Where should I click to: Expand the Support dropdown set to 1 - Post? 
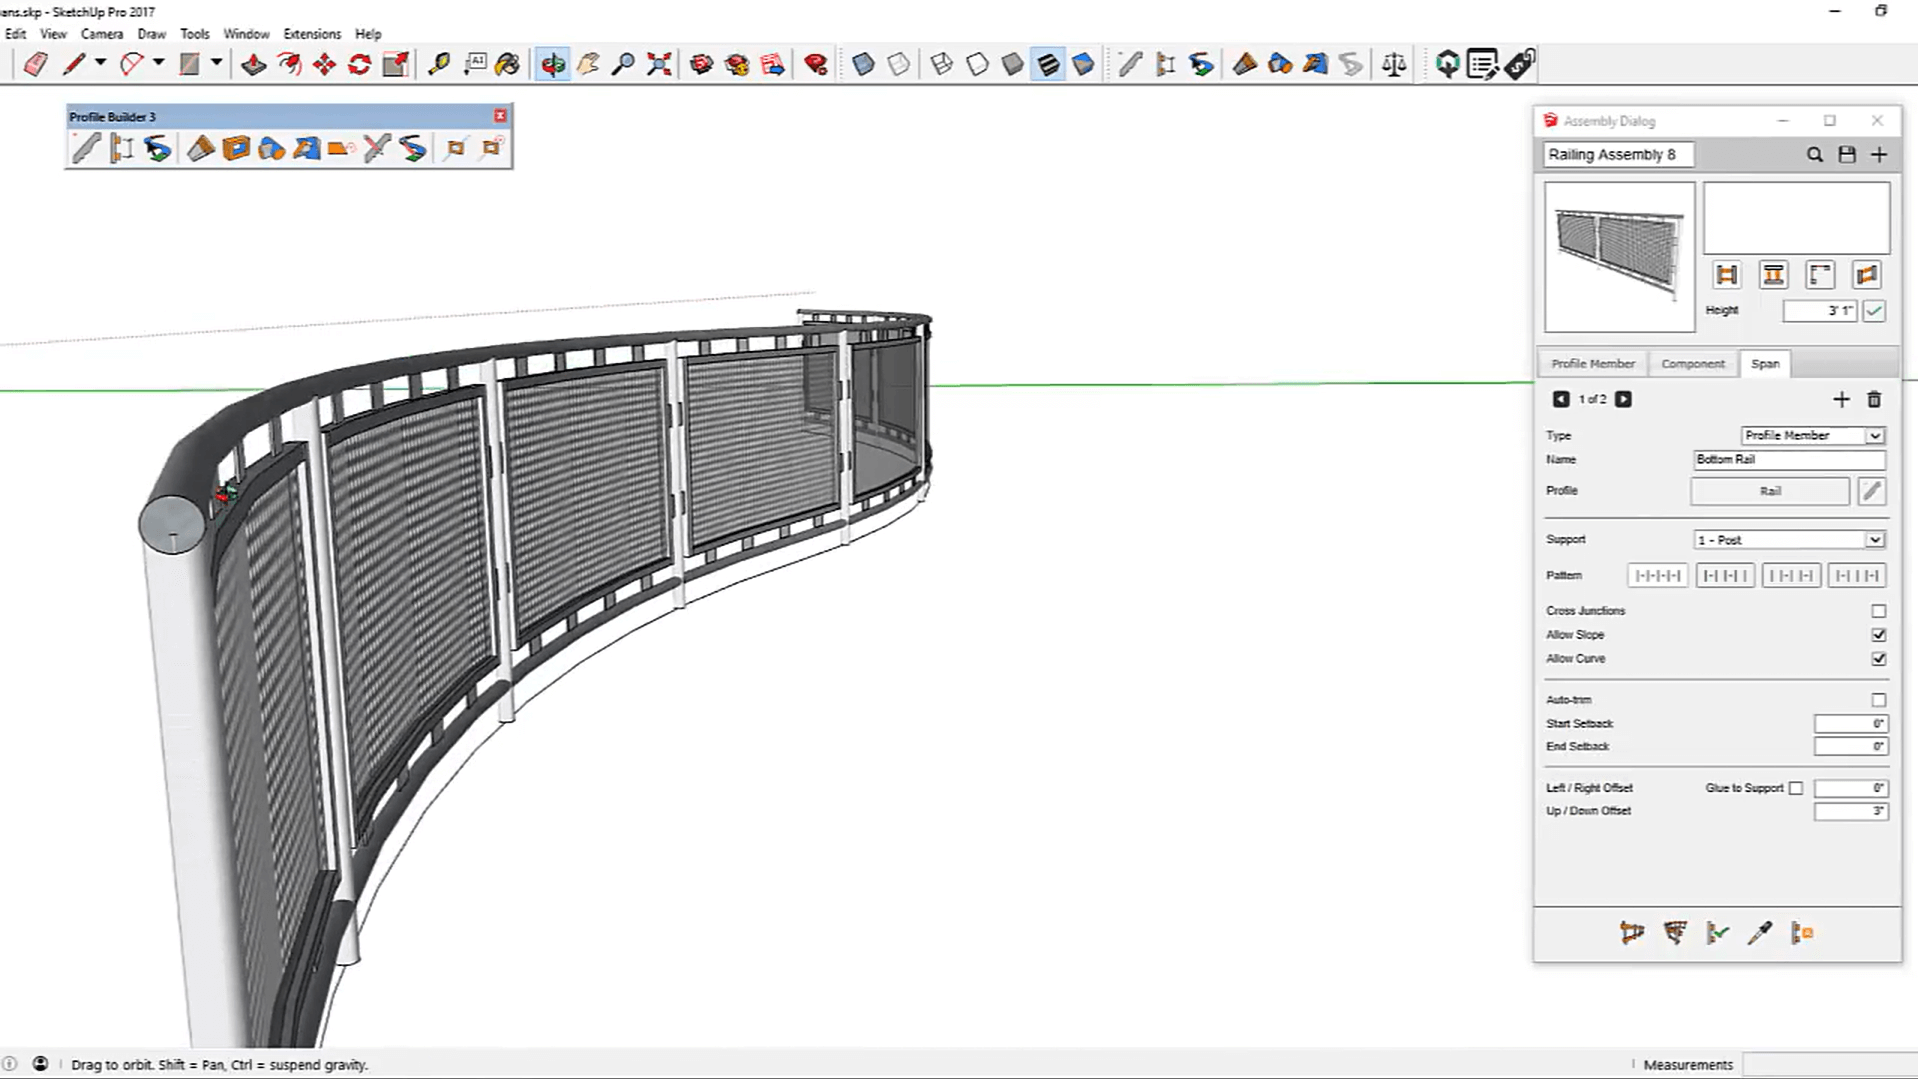click(x=1788, y=540)
